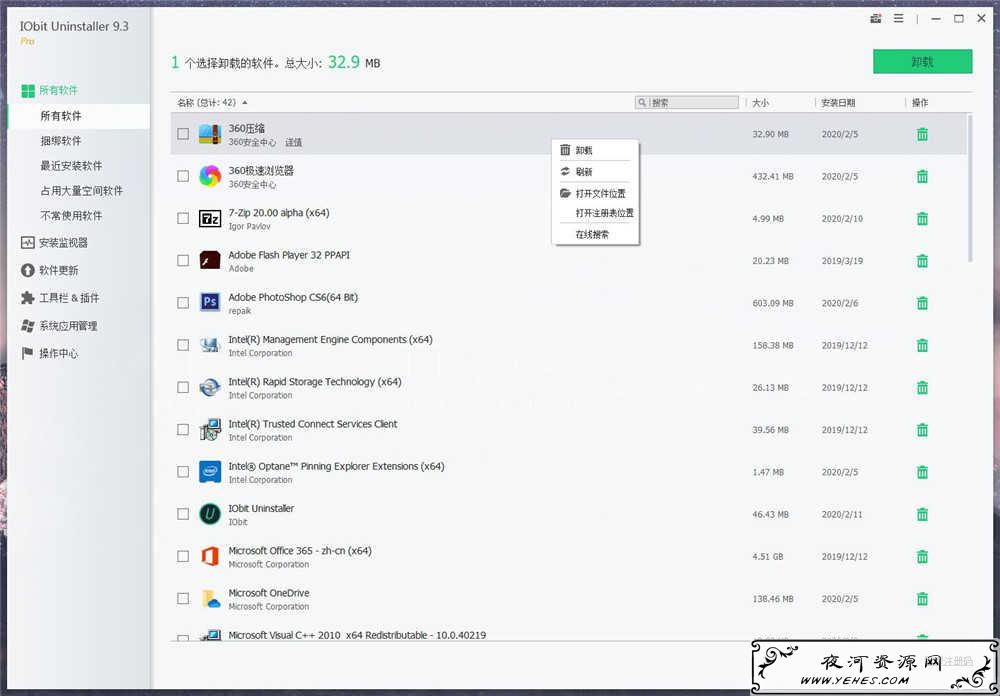This screenshot has width=1000, height=696.
Task: Click the green 卸载 button
Action: pyautogui.click(x=922, y=62)
